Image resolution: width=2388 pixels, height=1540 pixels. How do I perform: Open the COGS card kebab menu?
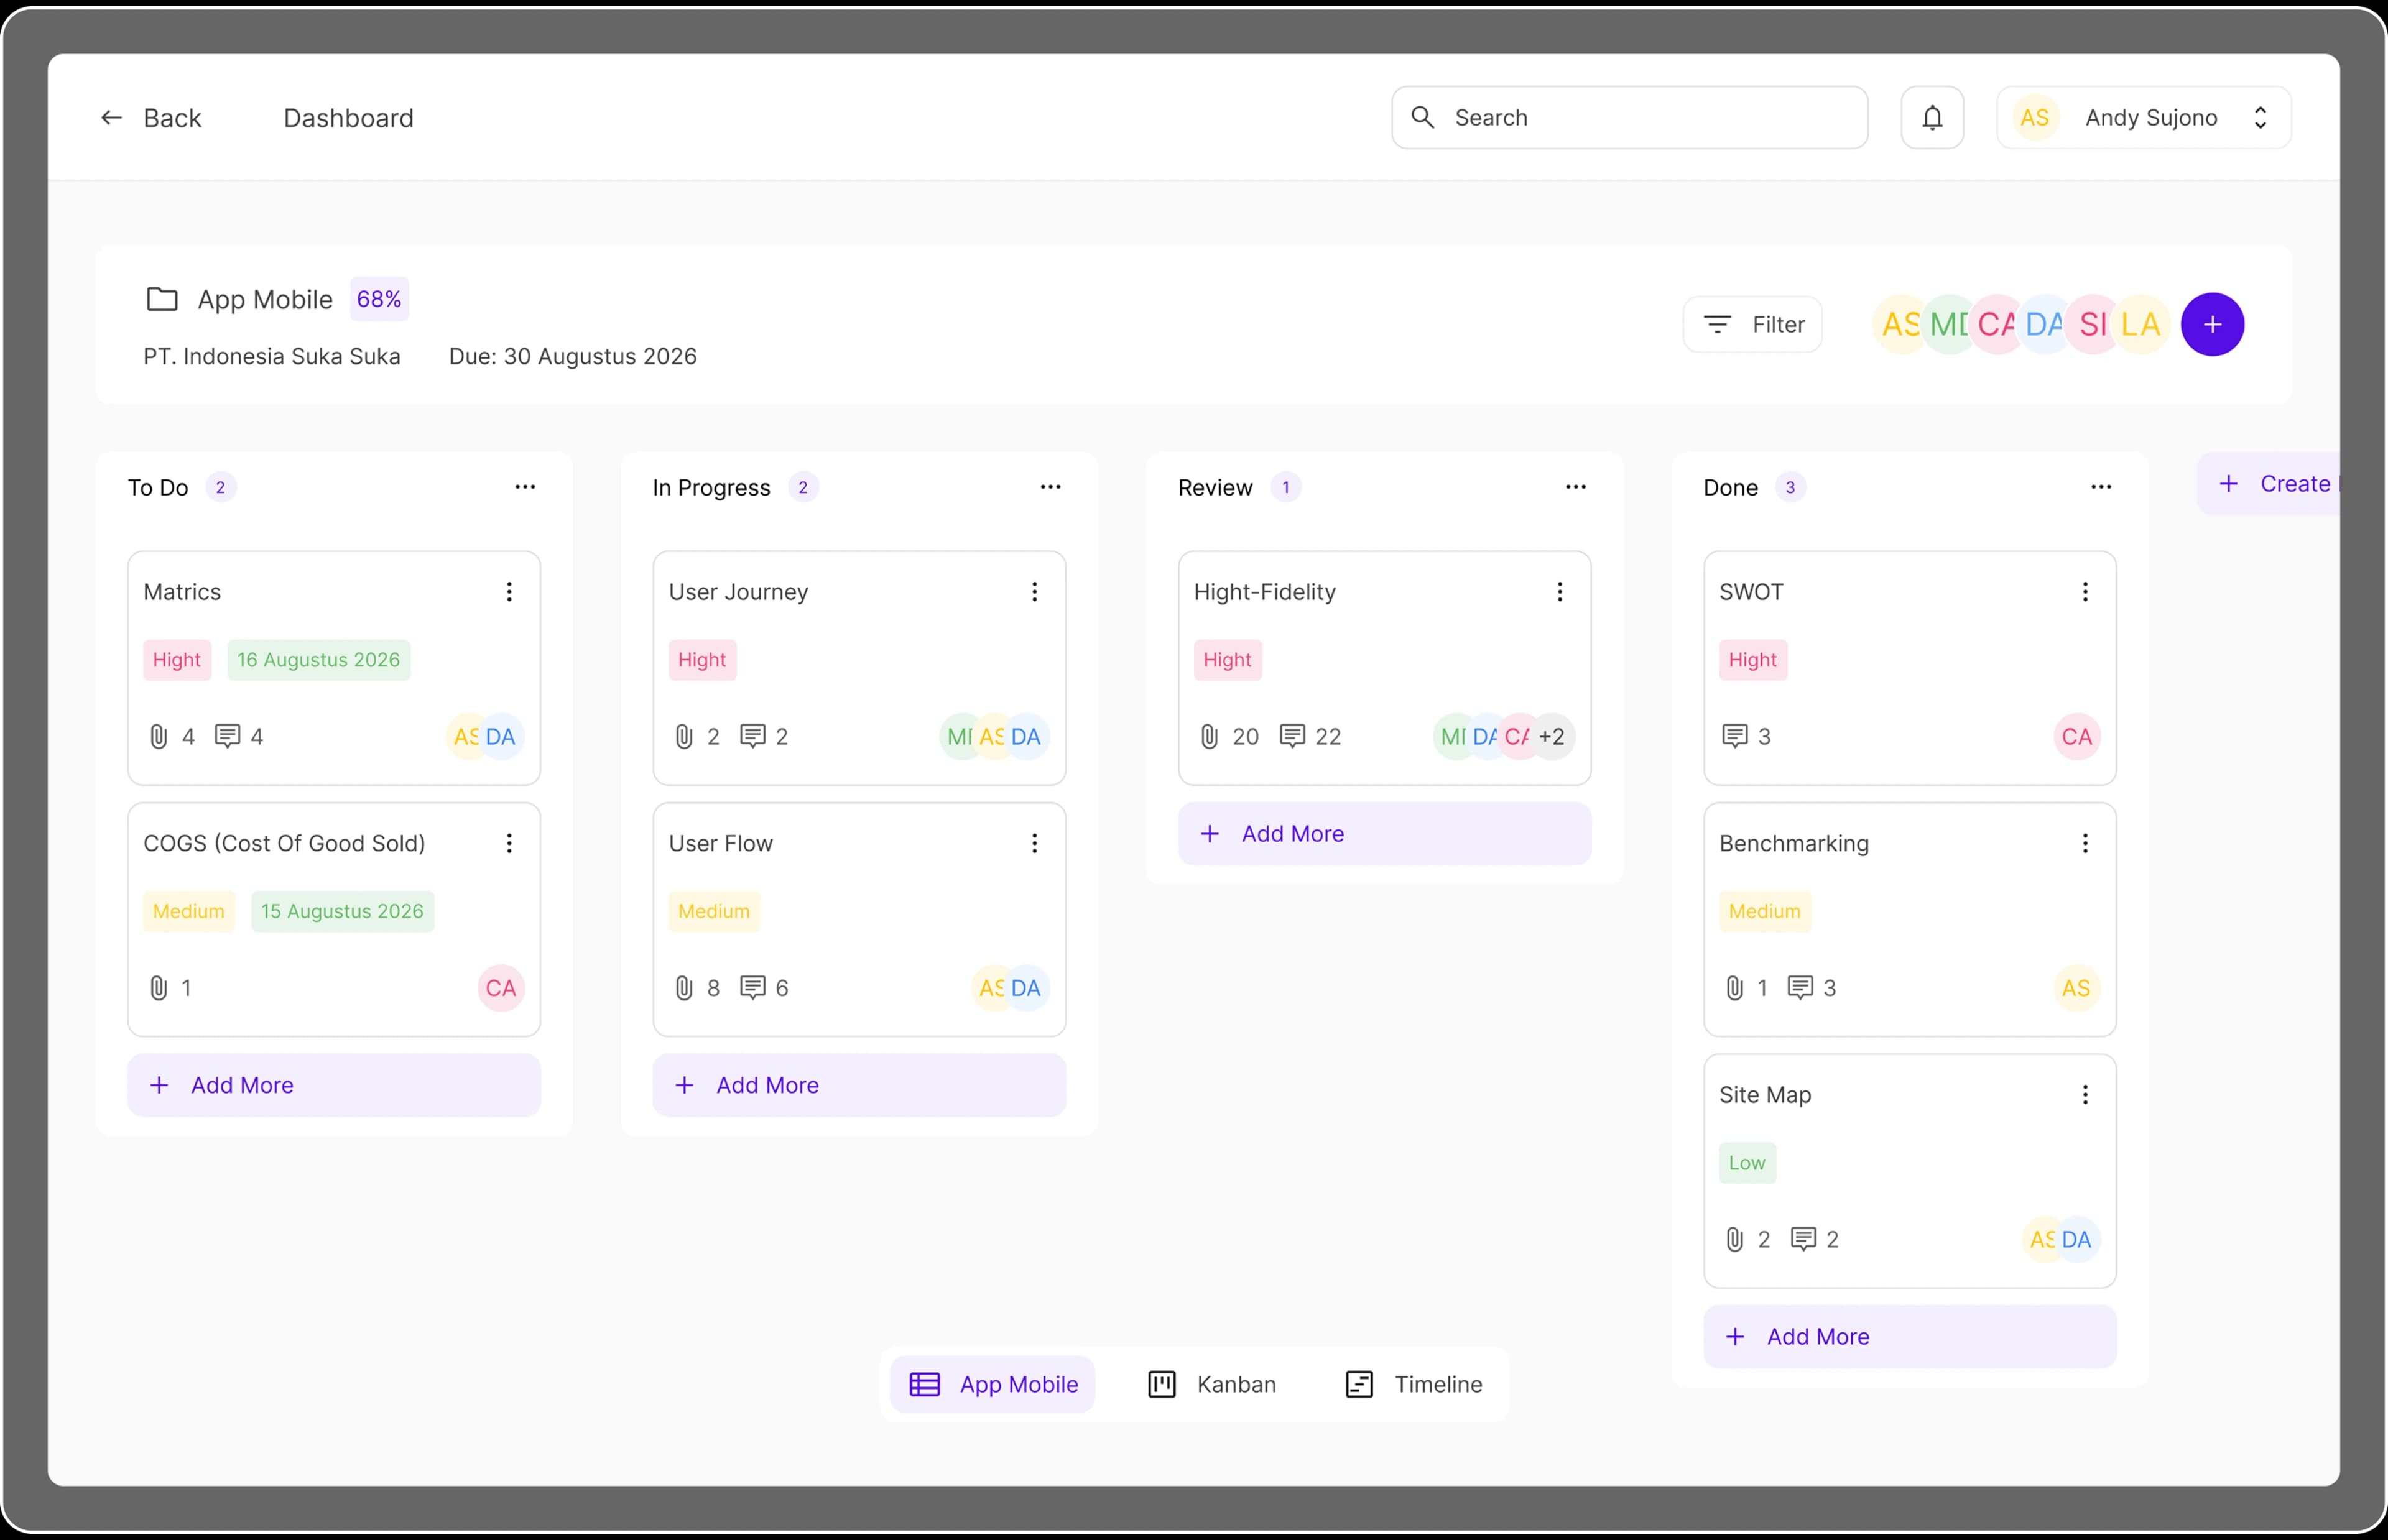click(x=509, y=843)
